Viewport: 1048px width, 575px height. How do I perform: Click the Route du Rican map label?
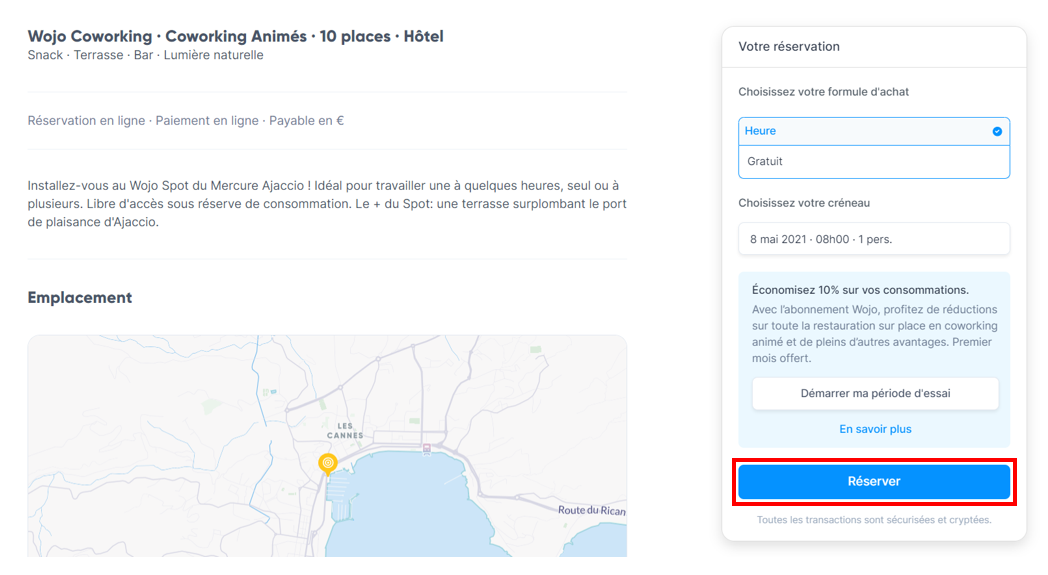point(592,510)
